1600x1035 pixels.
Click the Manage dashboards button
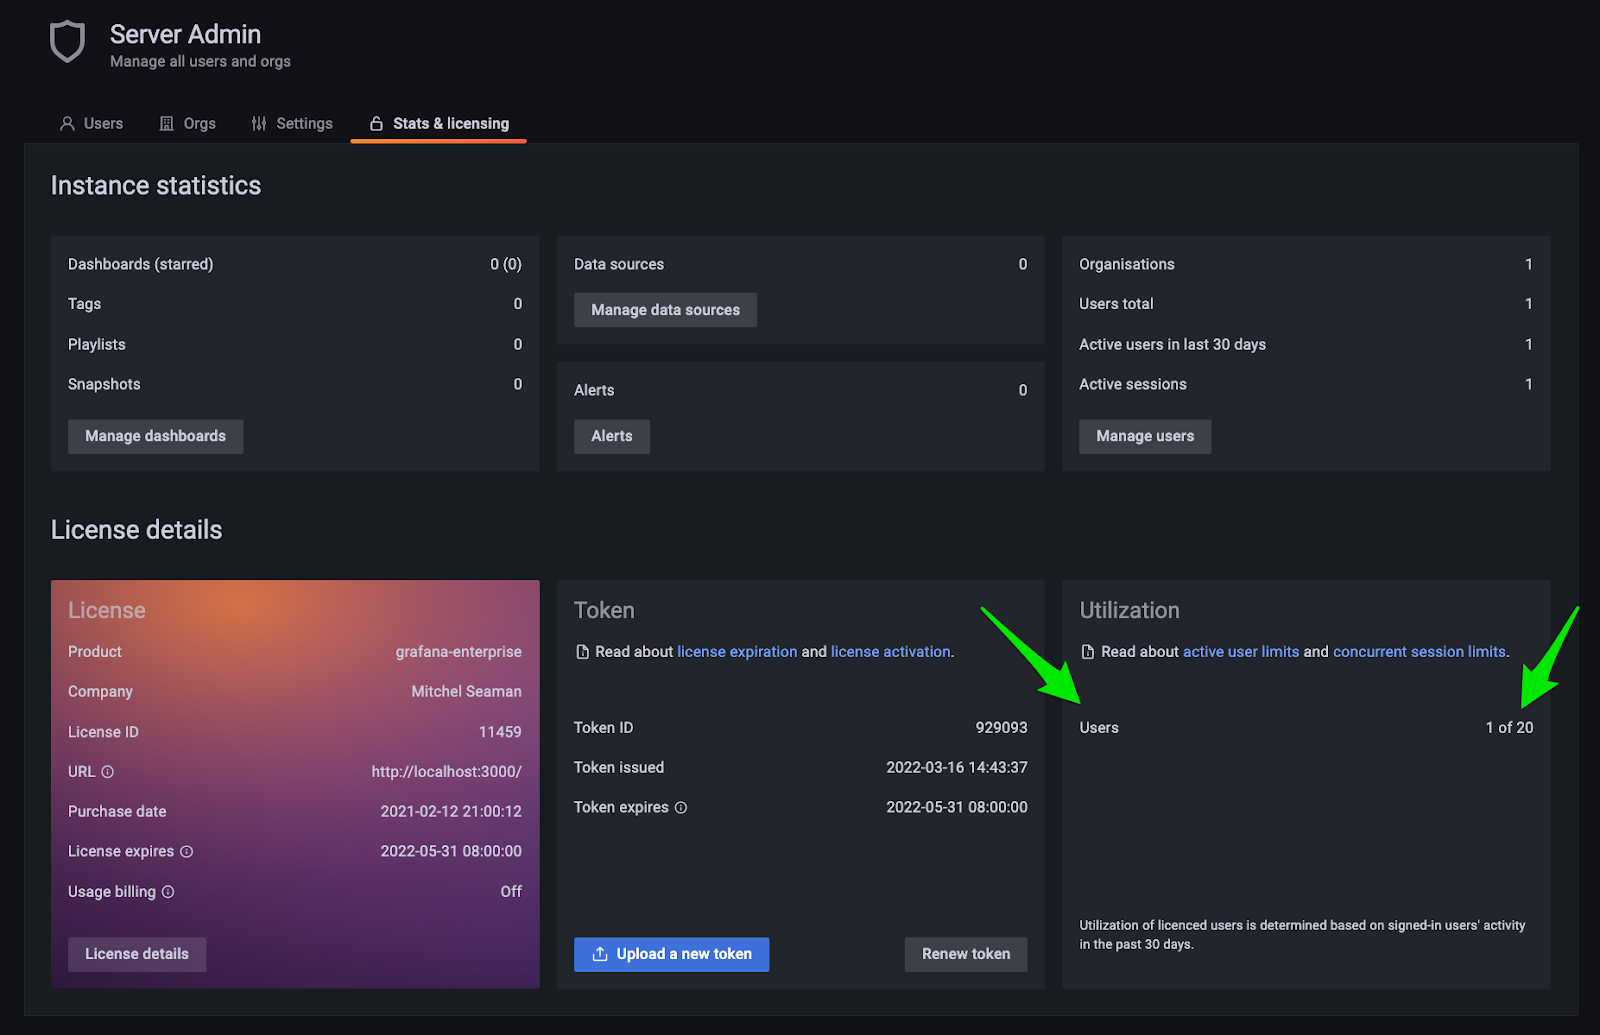pos(155,436)
